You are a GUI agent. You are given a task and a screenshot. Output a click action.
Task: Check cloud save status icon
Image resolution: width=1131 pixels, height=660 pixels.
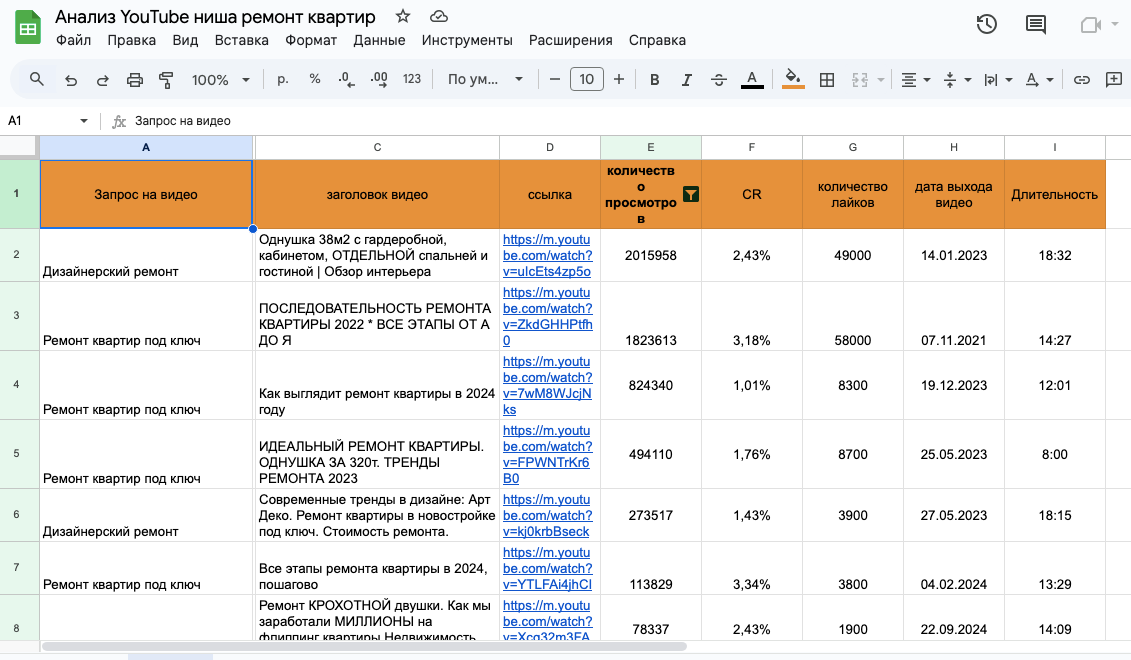439,16
